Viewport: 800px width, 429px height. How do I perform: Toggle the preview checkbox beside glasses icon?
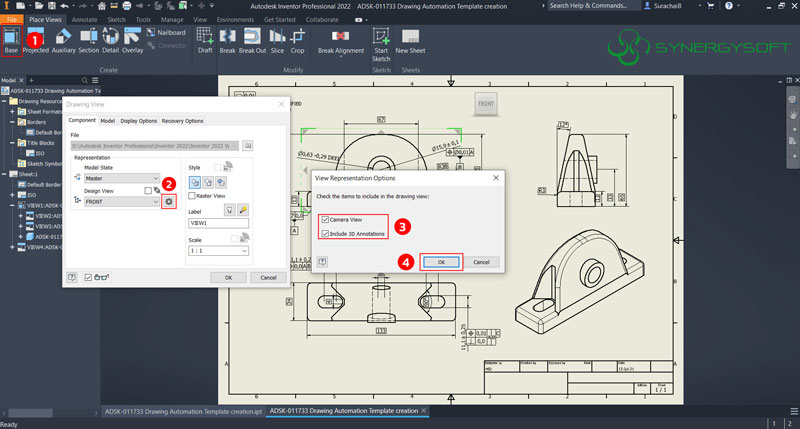[x=88, y=277]
